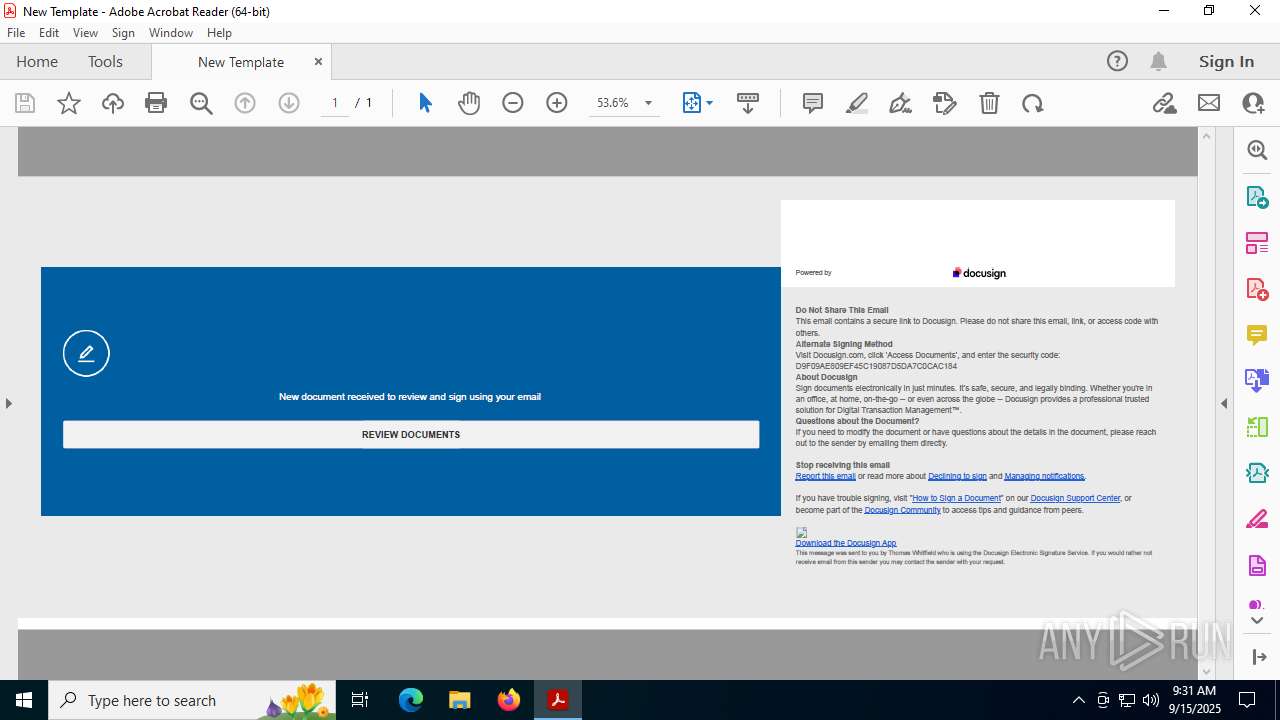Viewport: 1280px width, 720px height.
Task: Open Create PDF tool in right pane
Action: click(1257, 289)
